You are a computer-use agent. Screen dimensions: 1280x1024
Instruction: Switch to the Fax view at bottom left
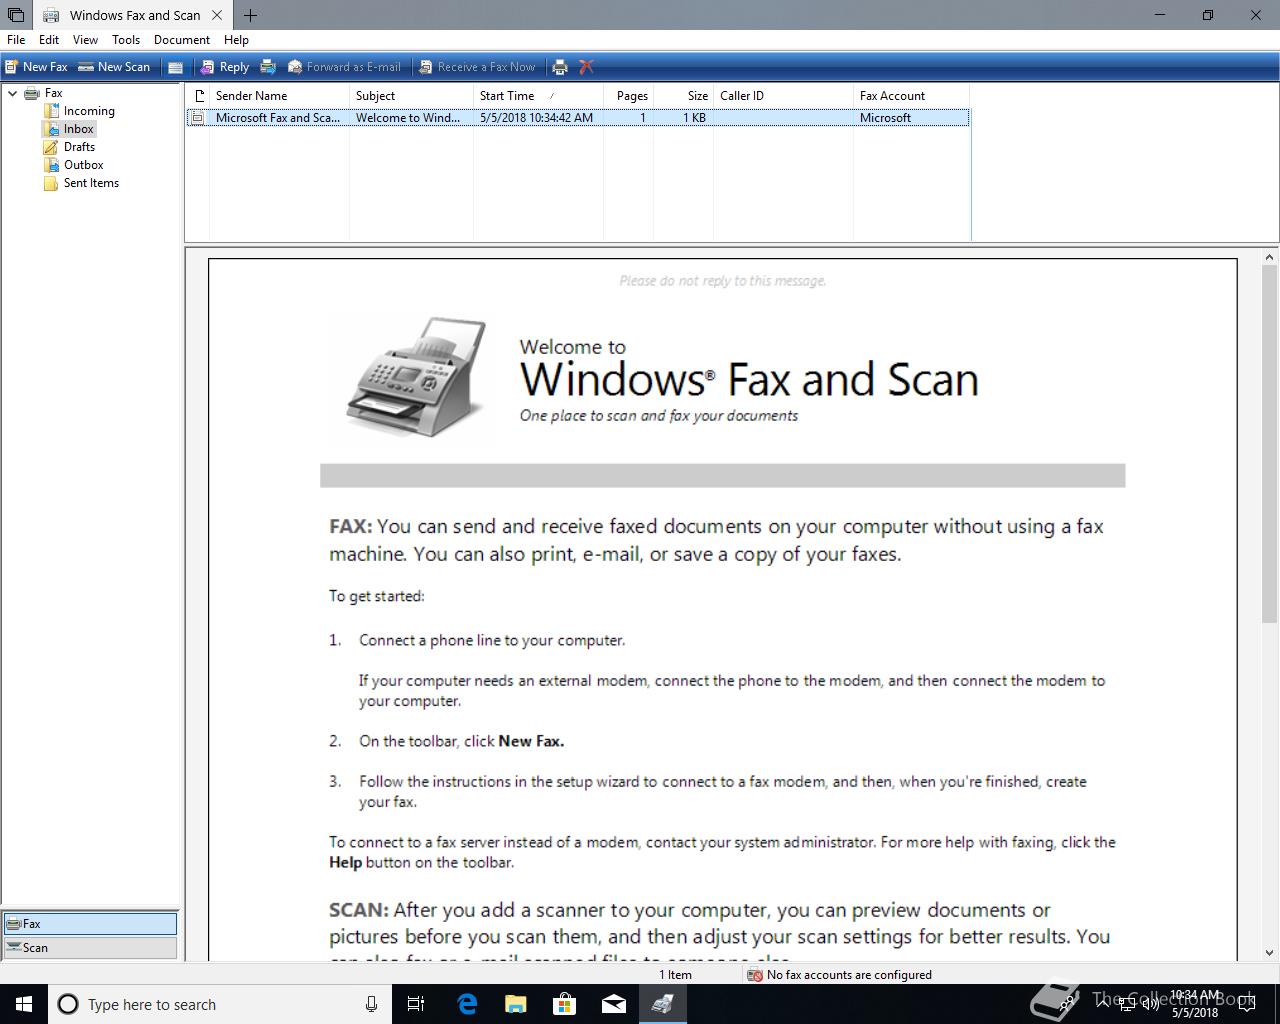[x=90, y=924]
